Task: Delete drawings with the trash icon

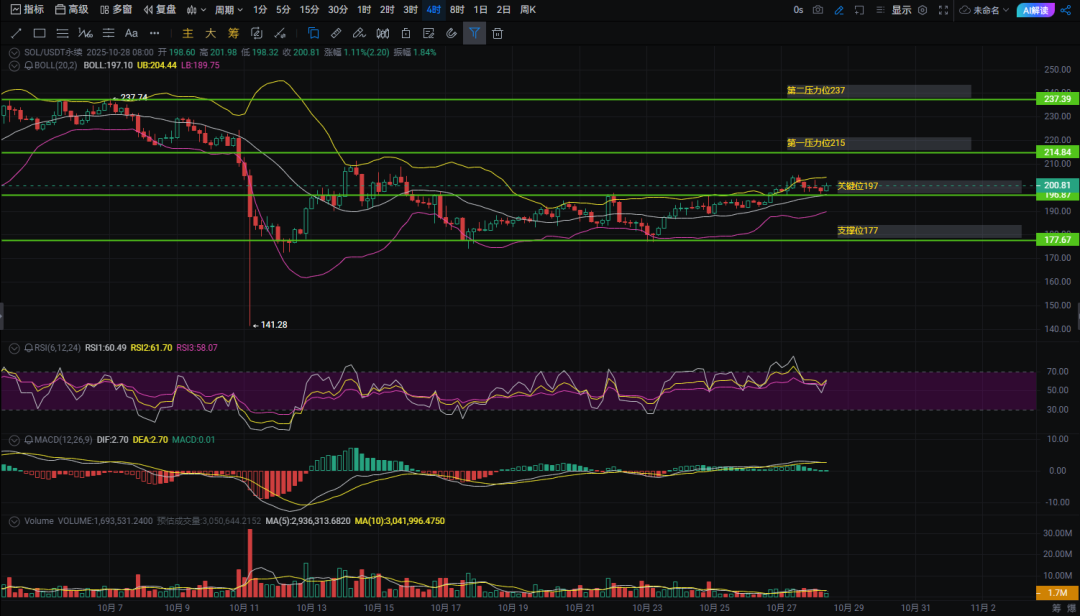Action: (497, 33)
